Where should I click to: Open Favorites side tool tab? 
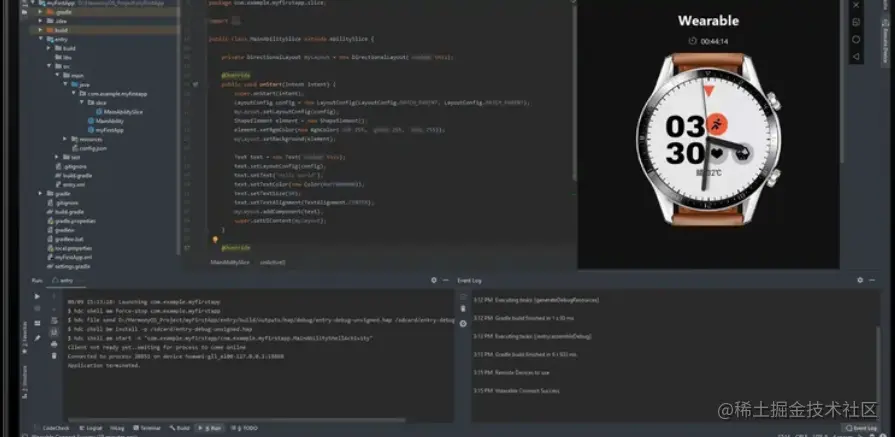pyautogui.click(x=25, y=338)
